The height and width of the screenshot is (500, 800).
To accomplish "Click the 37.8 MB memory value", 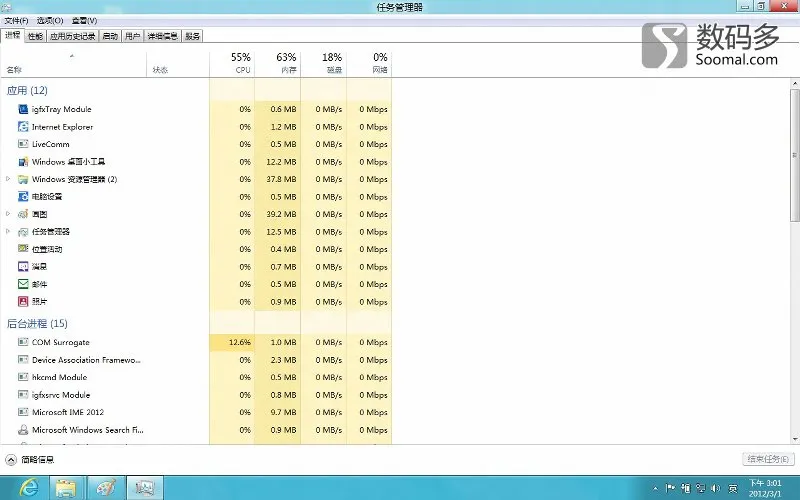I will click(281, 179).
